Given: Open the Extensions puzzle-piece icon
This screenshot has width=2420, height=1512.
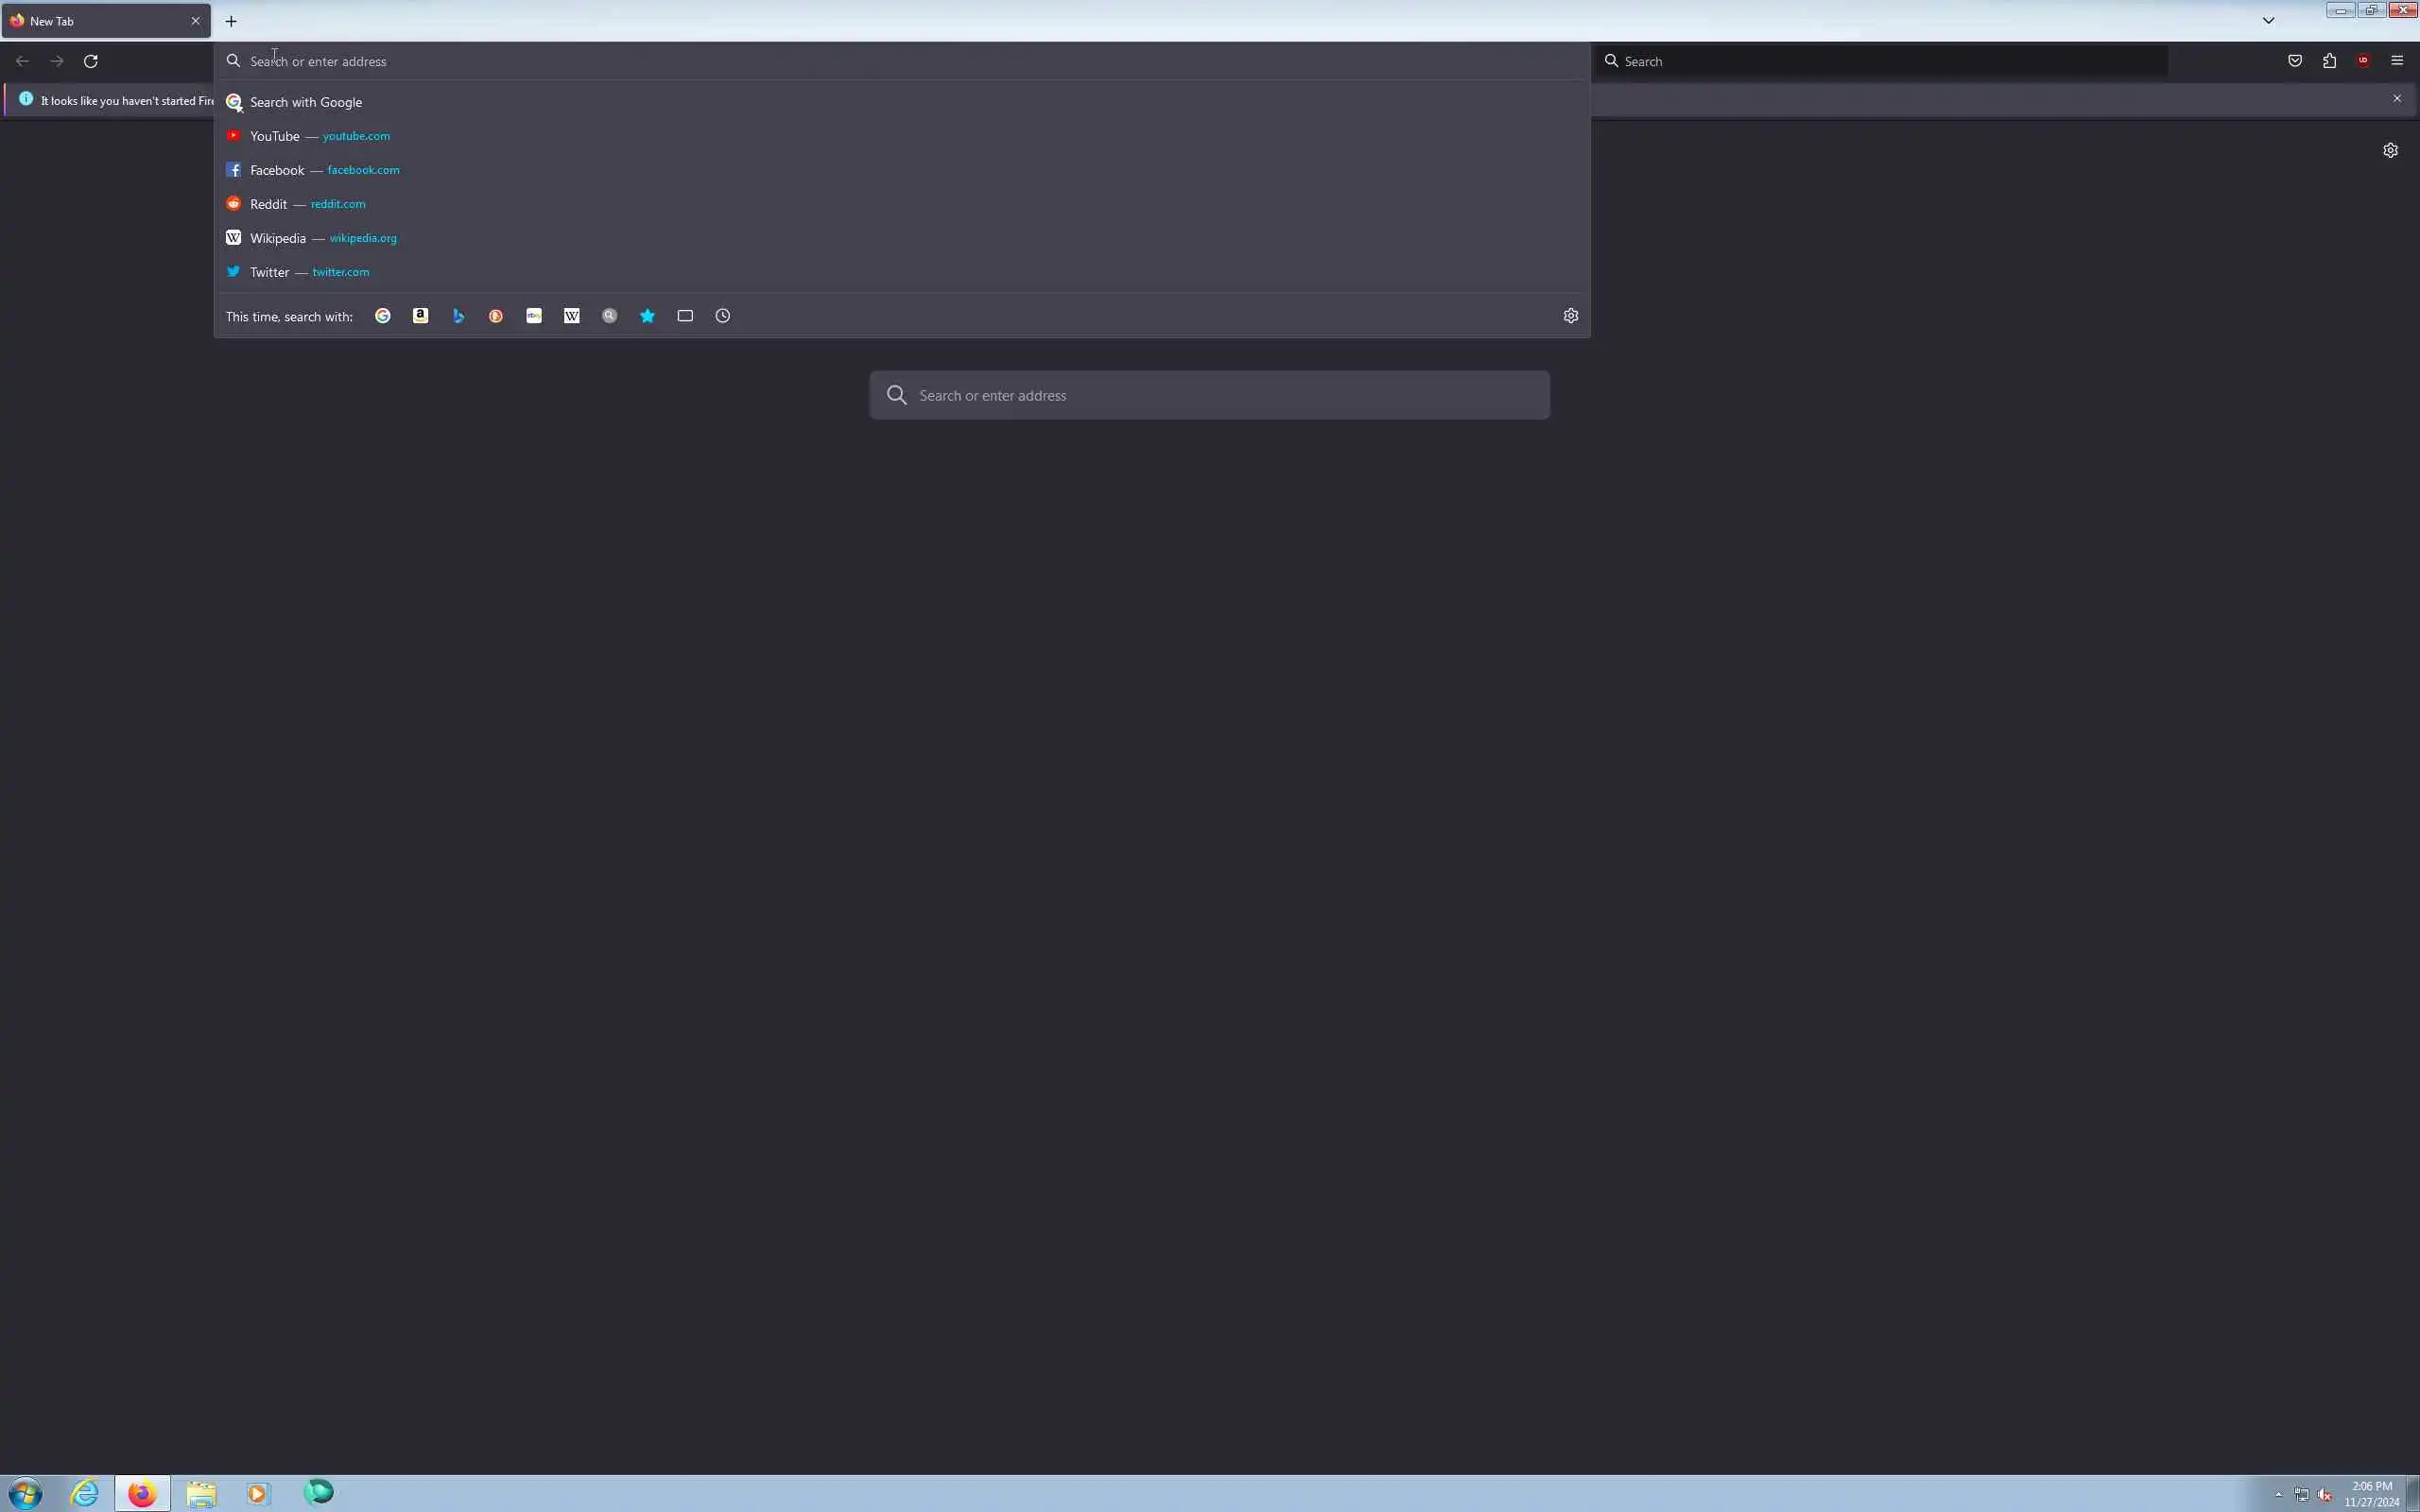Looking at the screenshot, I should [x=2329, y=61].
